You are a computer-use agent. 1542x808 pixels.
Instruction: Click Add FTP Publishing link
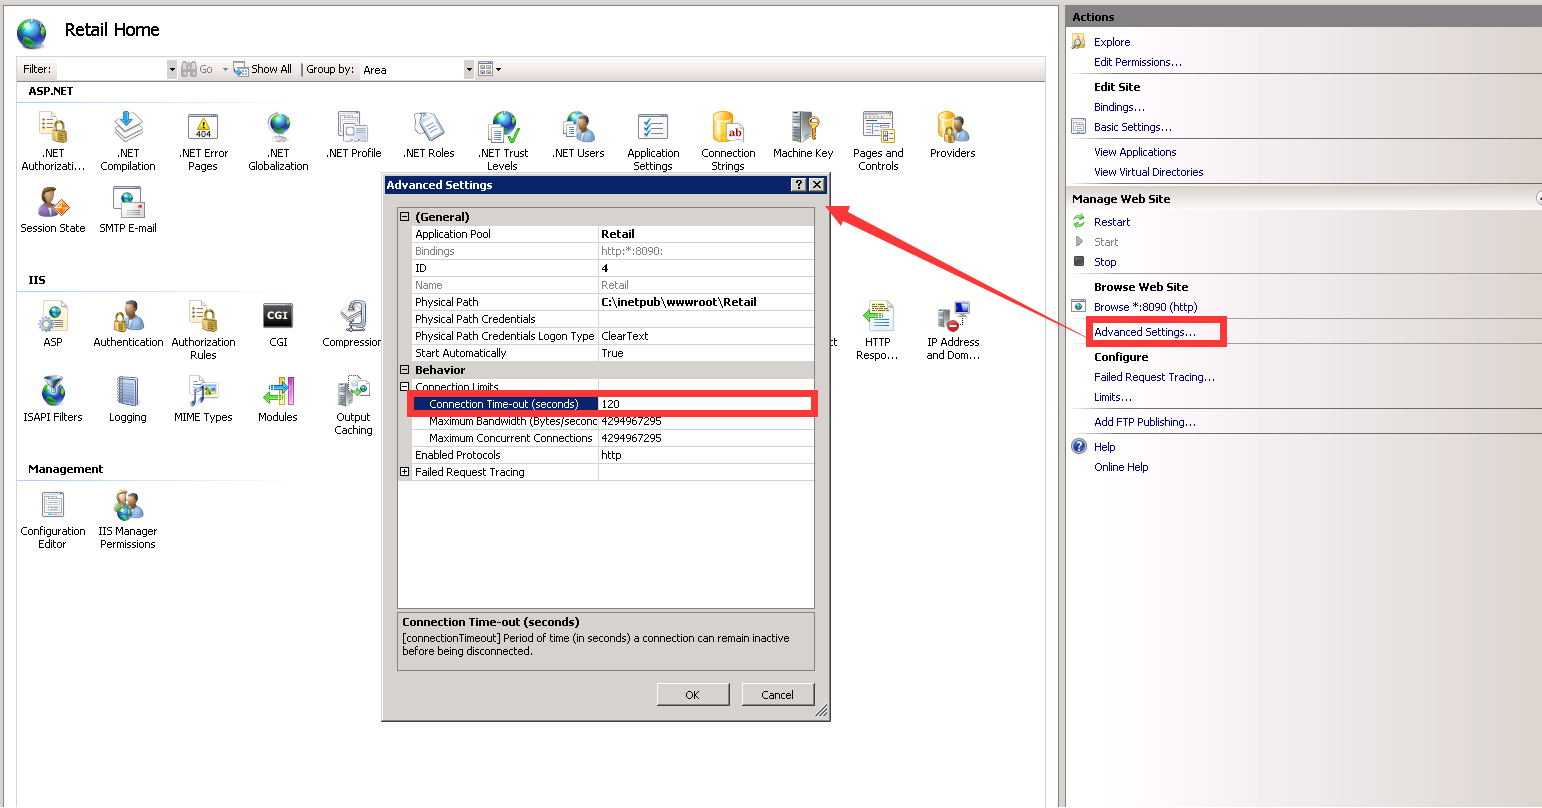1144,422
